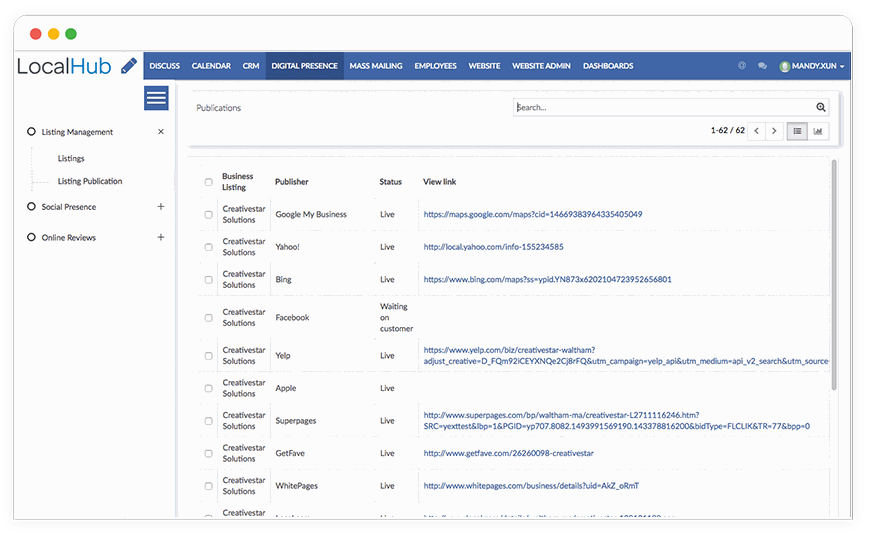Open the chat messages icon in navbar

pyautogui.click(x=762, y=66)
